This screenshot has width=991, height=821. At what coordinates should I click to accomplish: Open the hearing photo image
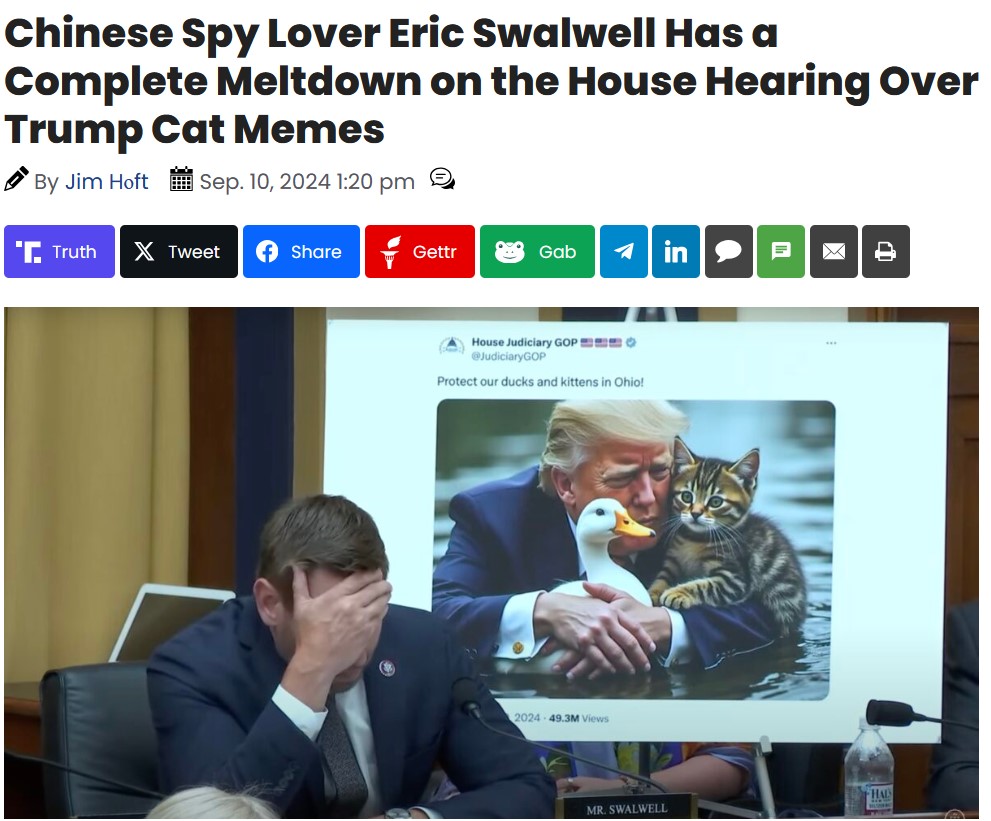[491, 563]
